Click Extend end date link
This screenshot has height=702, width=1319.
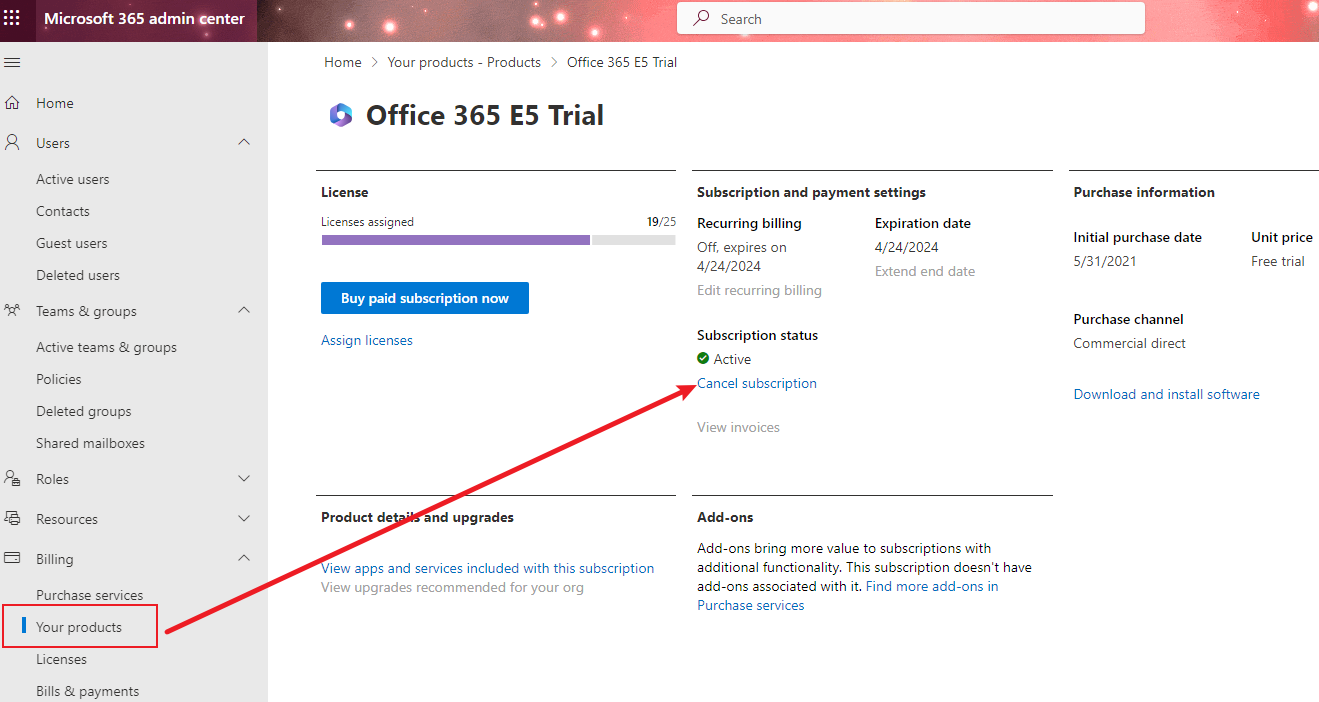(x=925, y=271)
